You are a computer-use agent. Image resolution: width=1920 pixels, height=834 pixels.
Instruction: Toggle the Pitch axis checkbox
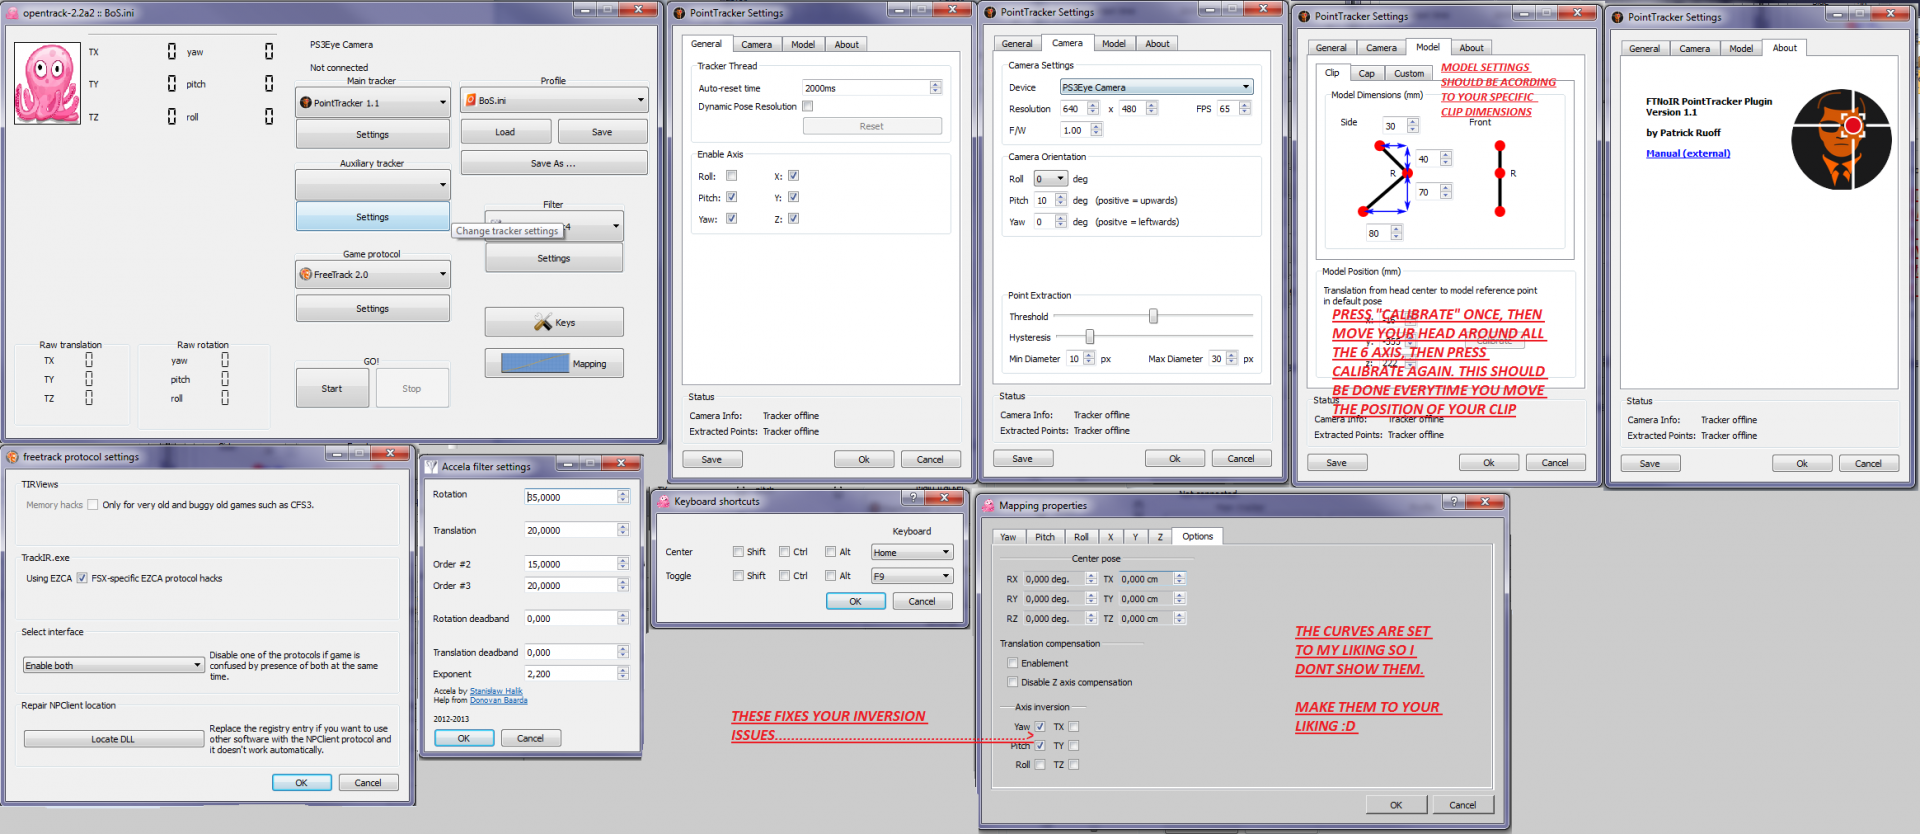pyautogui.click(x=731, y=197)
